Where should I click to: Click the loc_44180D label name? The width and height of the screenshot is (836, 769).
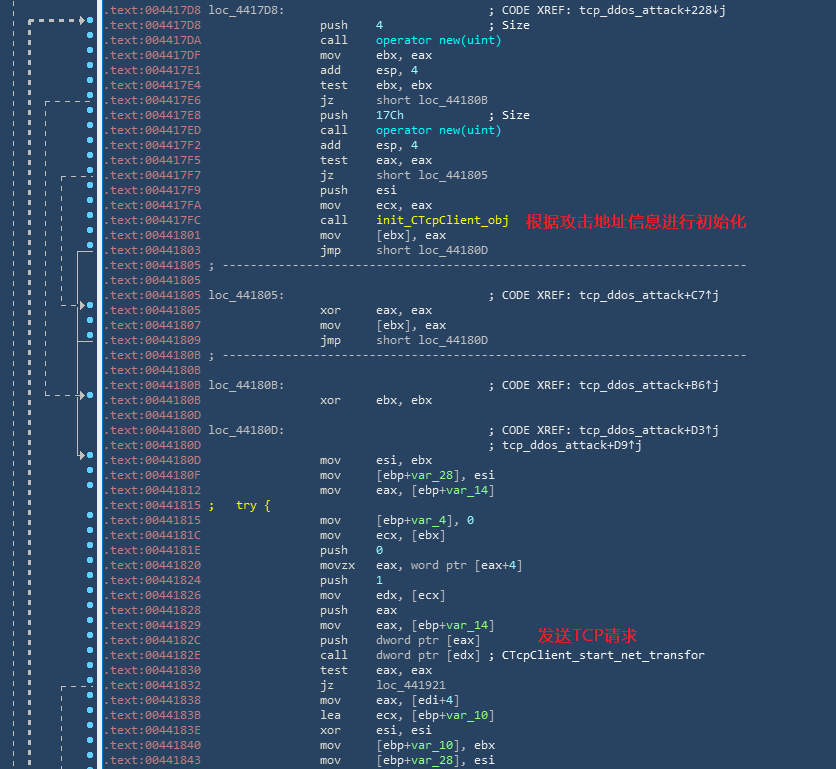[x=246, y=430]
